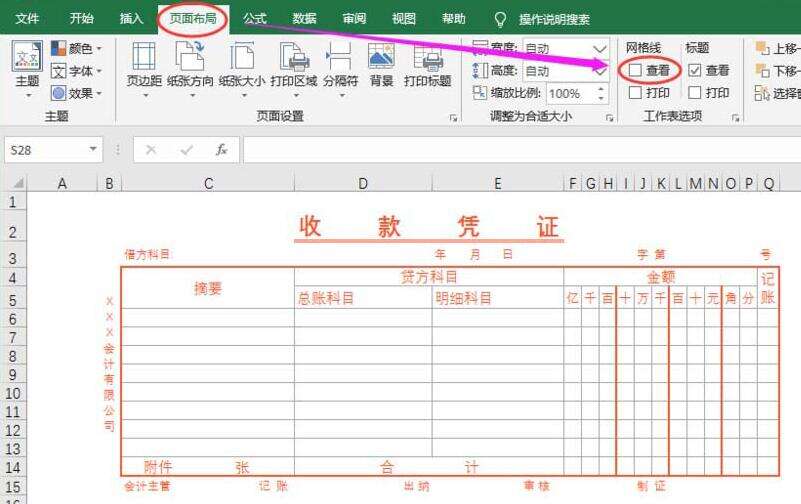Select the 页面布局 page layout tab
801x504 pixels.
click(193, 19)
